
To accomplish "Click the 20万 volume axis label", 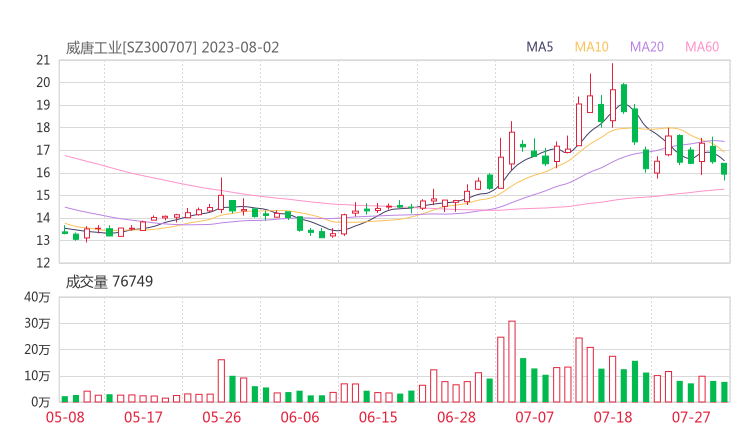I will tap(37, 350).
